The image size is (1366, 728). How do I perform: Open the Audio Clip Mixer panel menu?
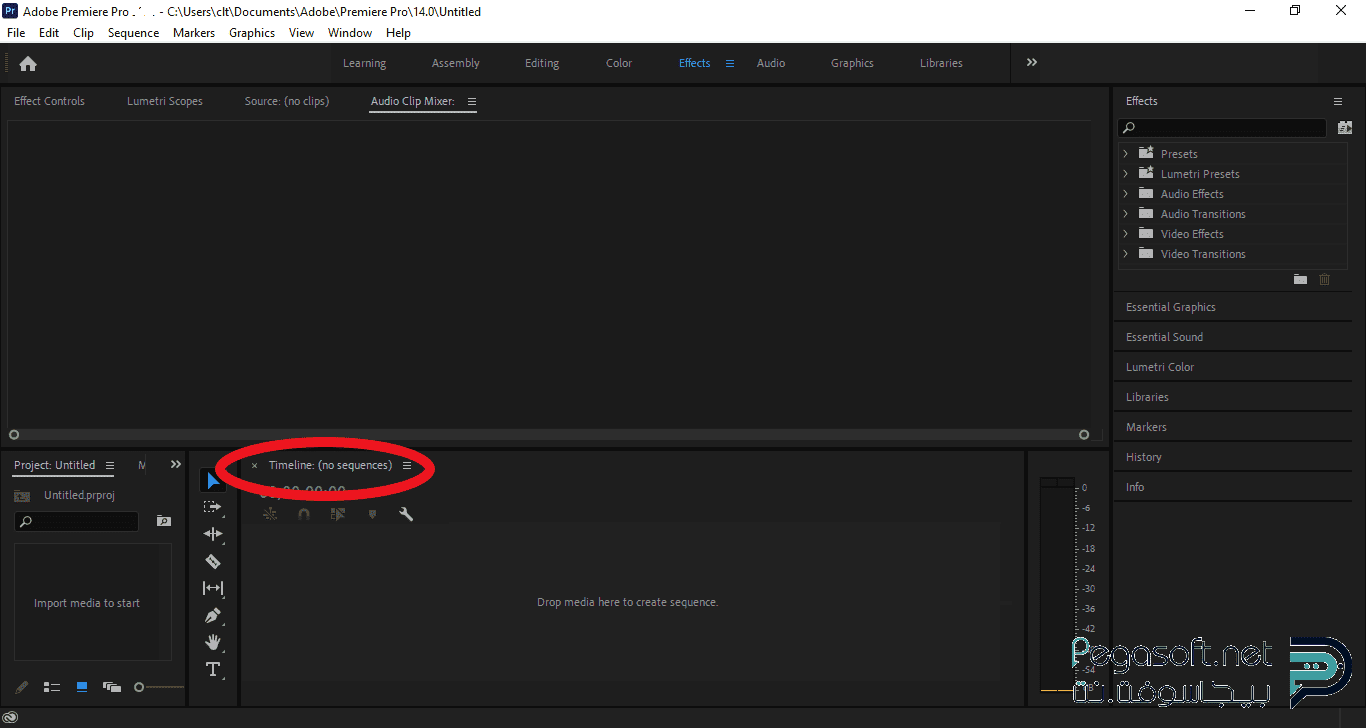tap(472, 101)
